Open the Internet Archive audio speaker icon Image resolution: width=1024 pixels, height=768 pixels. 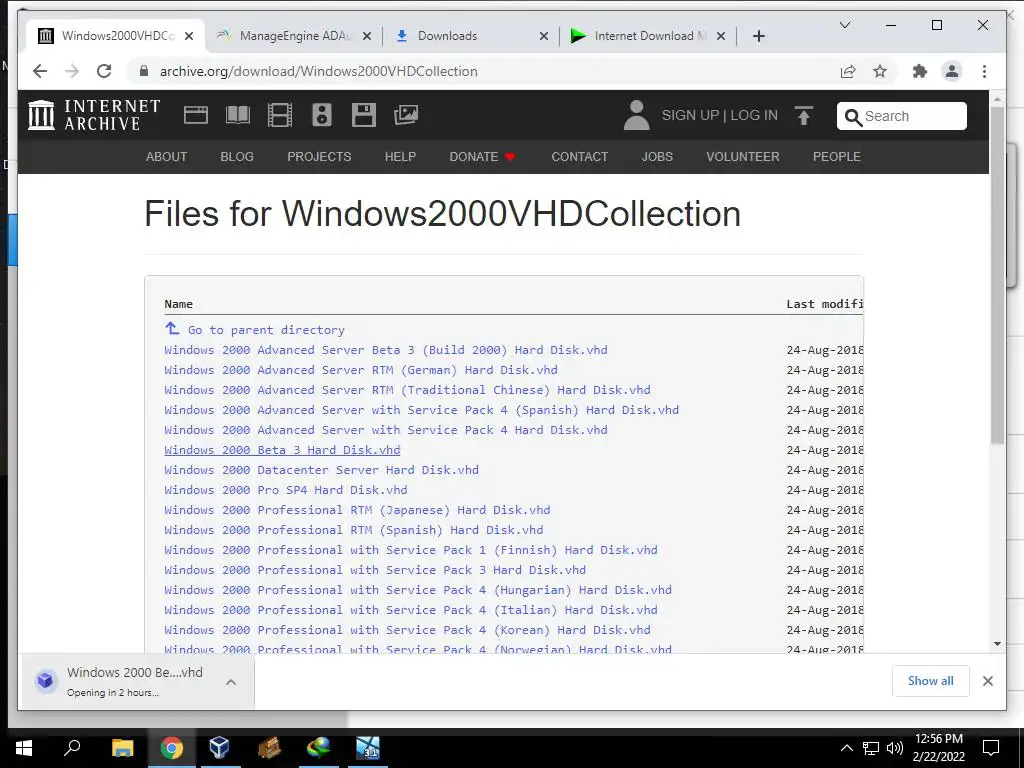pyautogui.click(x=321, y=115)
